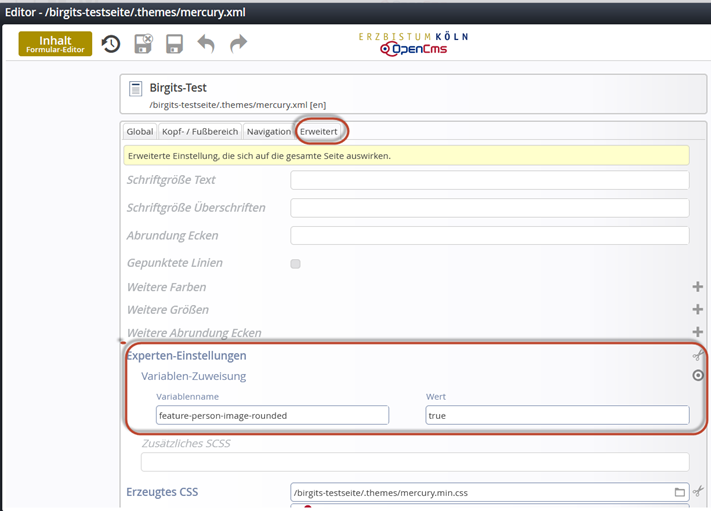Expand Weitere Abrundung Ecken with plus

(698, 332)
